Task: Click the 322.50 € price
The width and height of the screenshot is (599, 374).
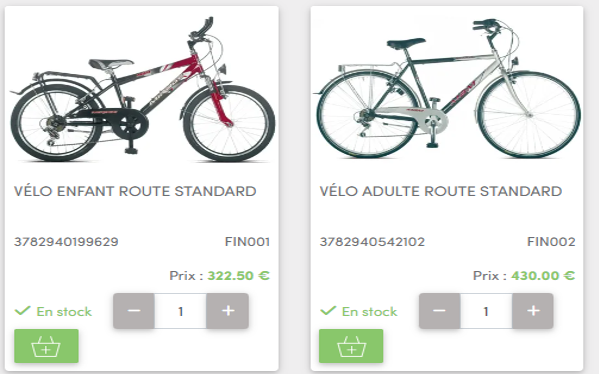Action: coord(238,275)
